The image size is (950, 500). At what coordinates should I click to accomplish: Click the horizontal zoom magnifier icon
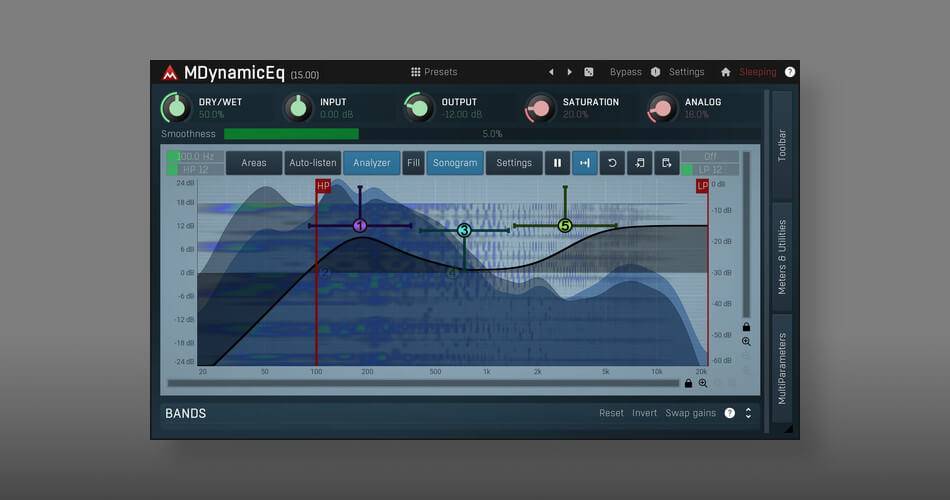703,383
